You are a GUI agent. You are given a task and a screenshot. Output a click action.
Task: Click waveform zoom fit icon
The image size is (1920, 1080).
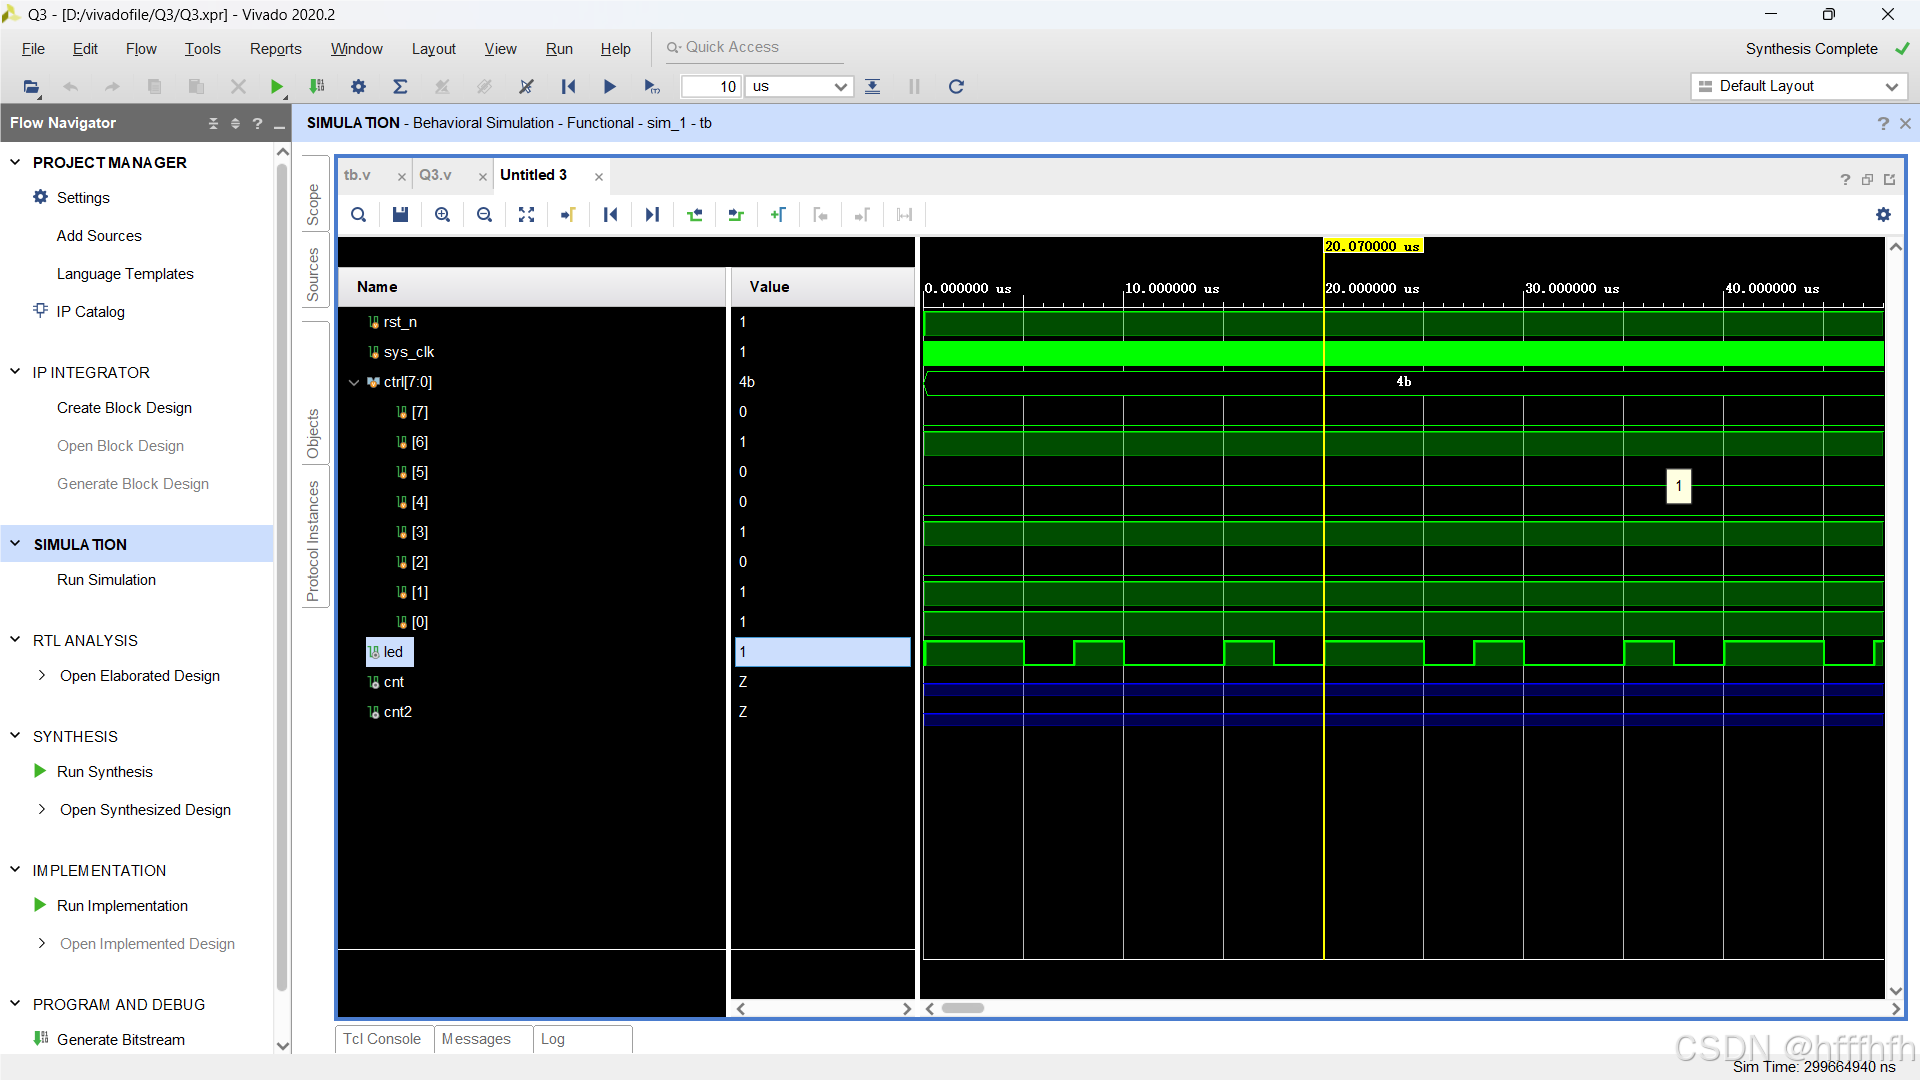(526, 215)
